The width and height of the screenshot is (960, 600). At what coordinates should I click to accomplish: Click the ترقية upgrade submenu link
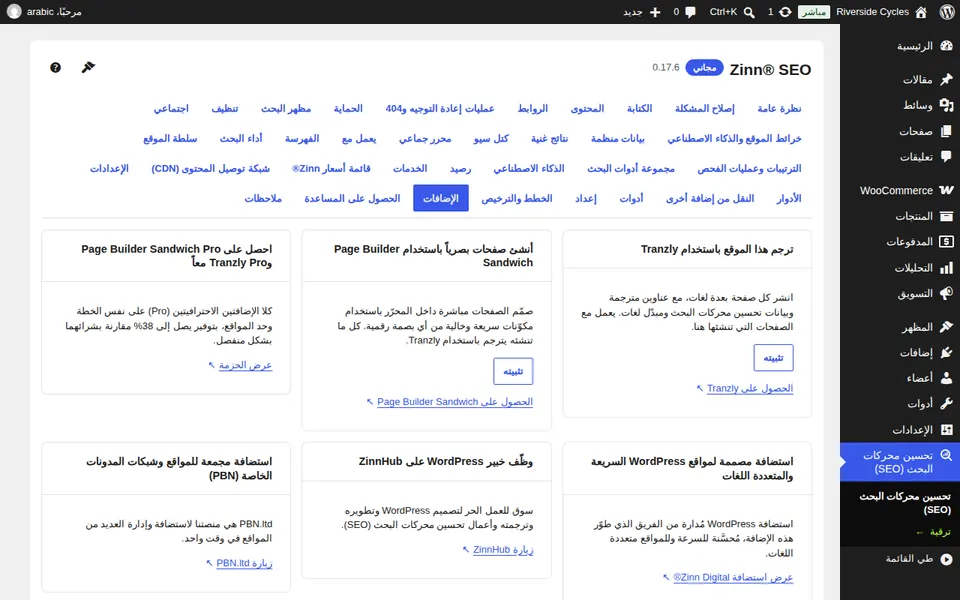pyautogui.click(x=933, y=532)
